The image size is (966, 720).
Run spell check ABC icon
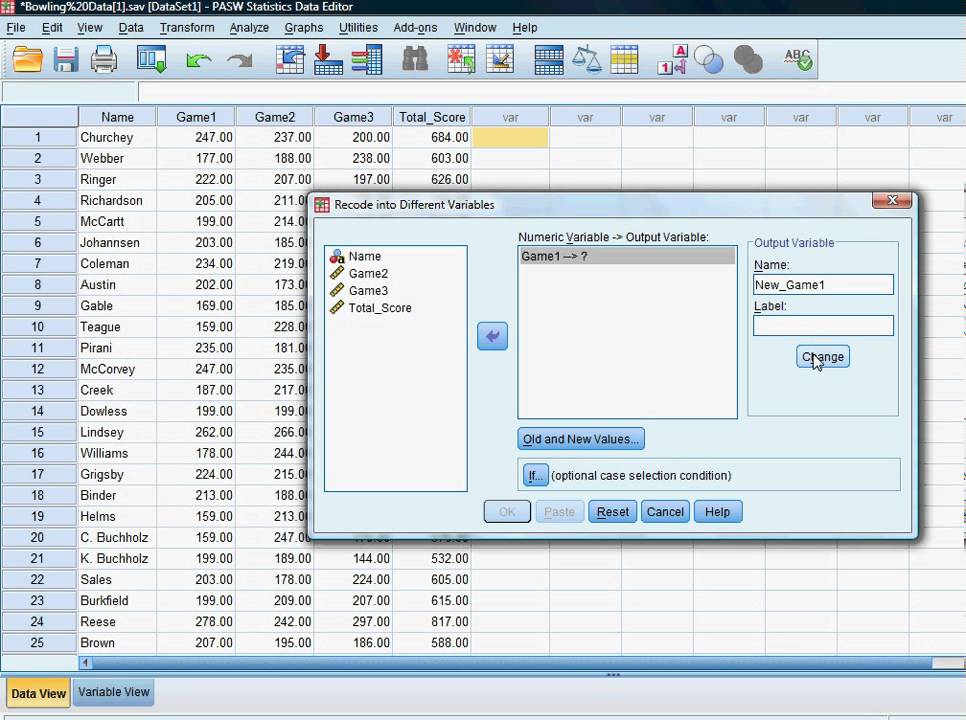coord(798,60)
